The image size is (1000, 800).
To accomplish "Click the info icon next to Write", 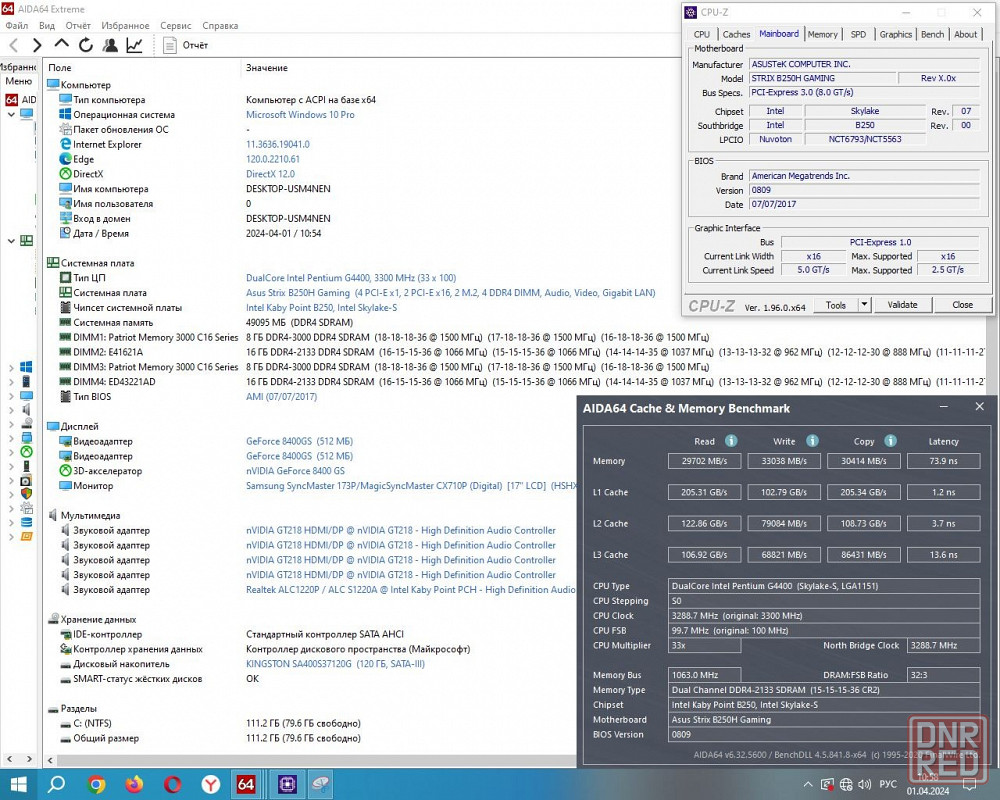I will coord(812,441).
